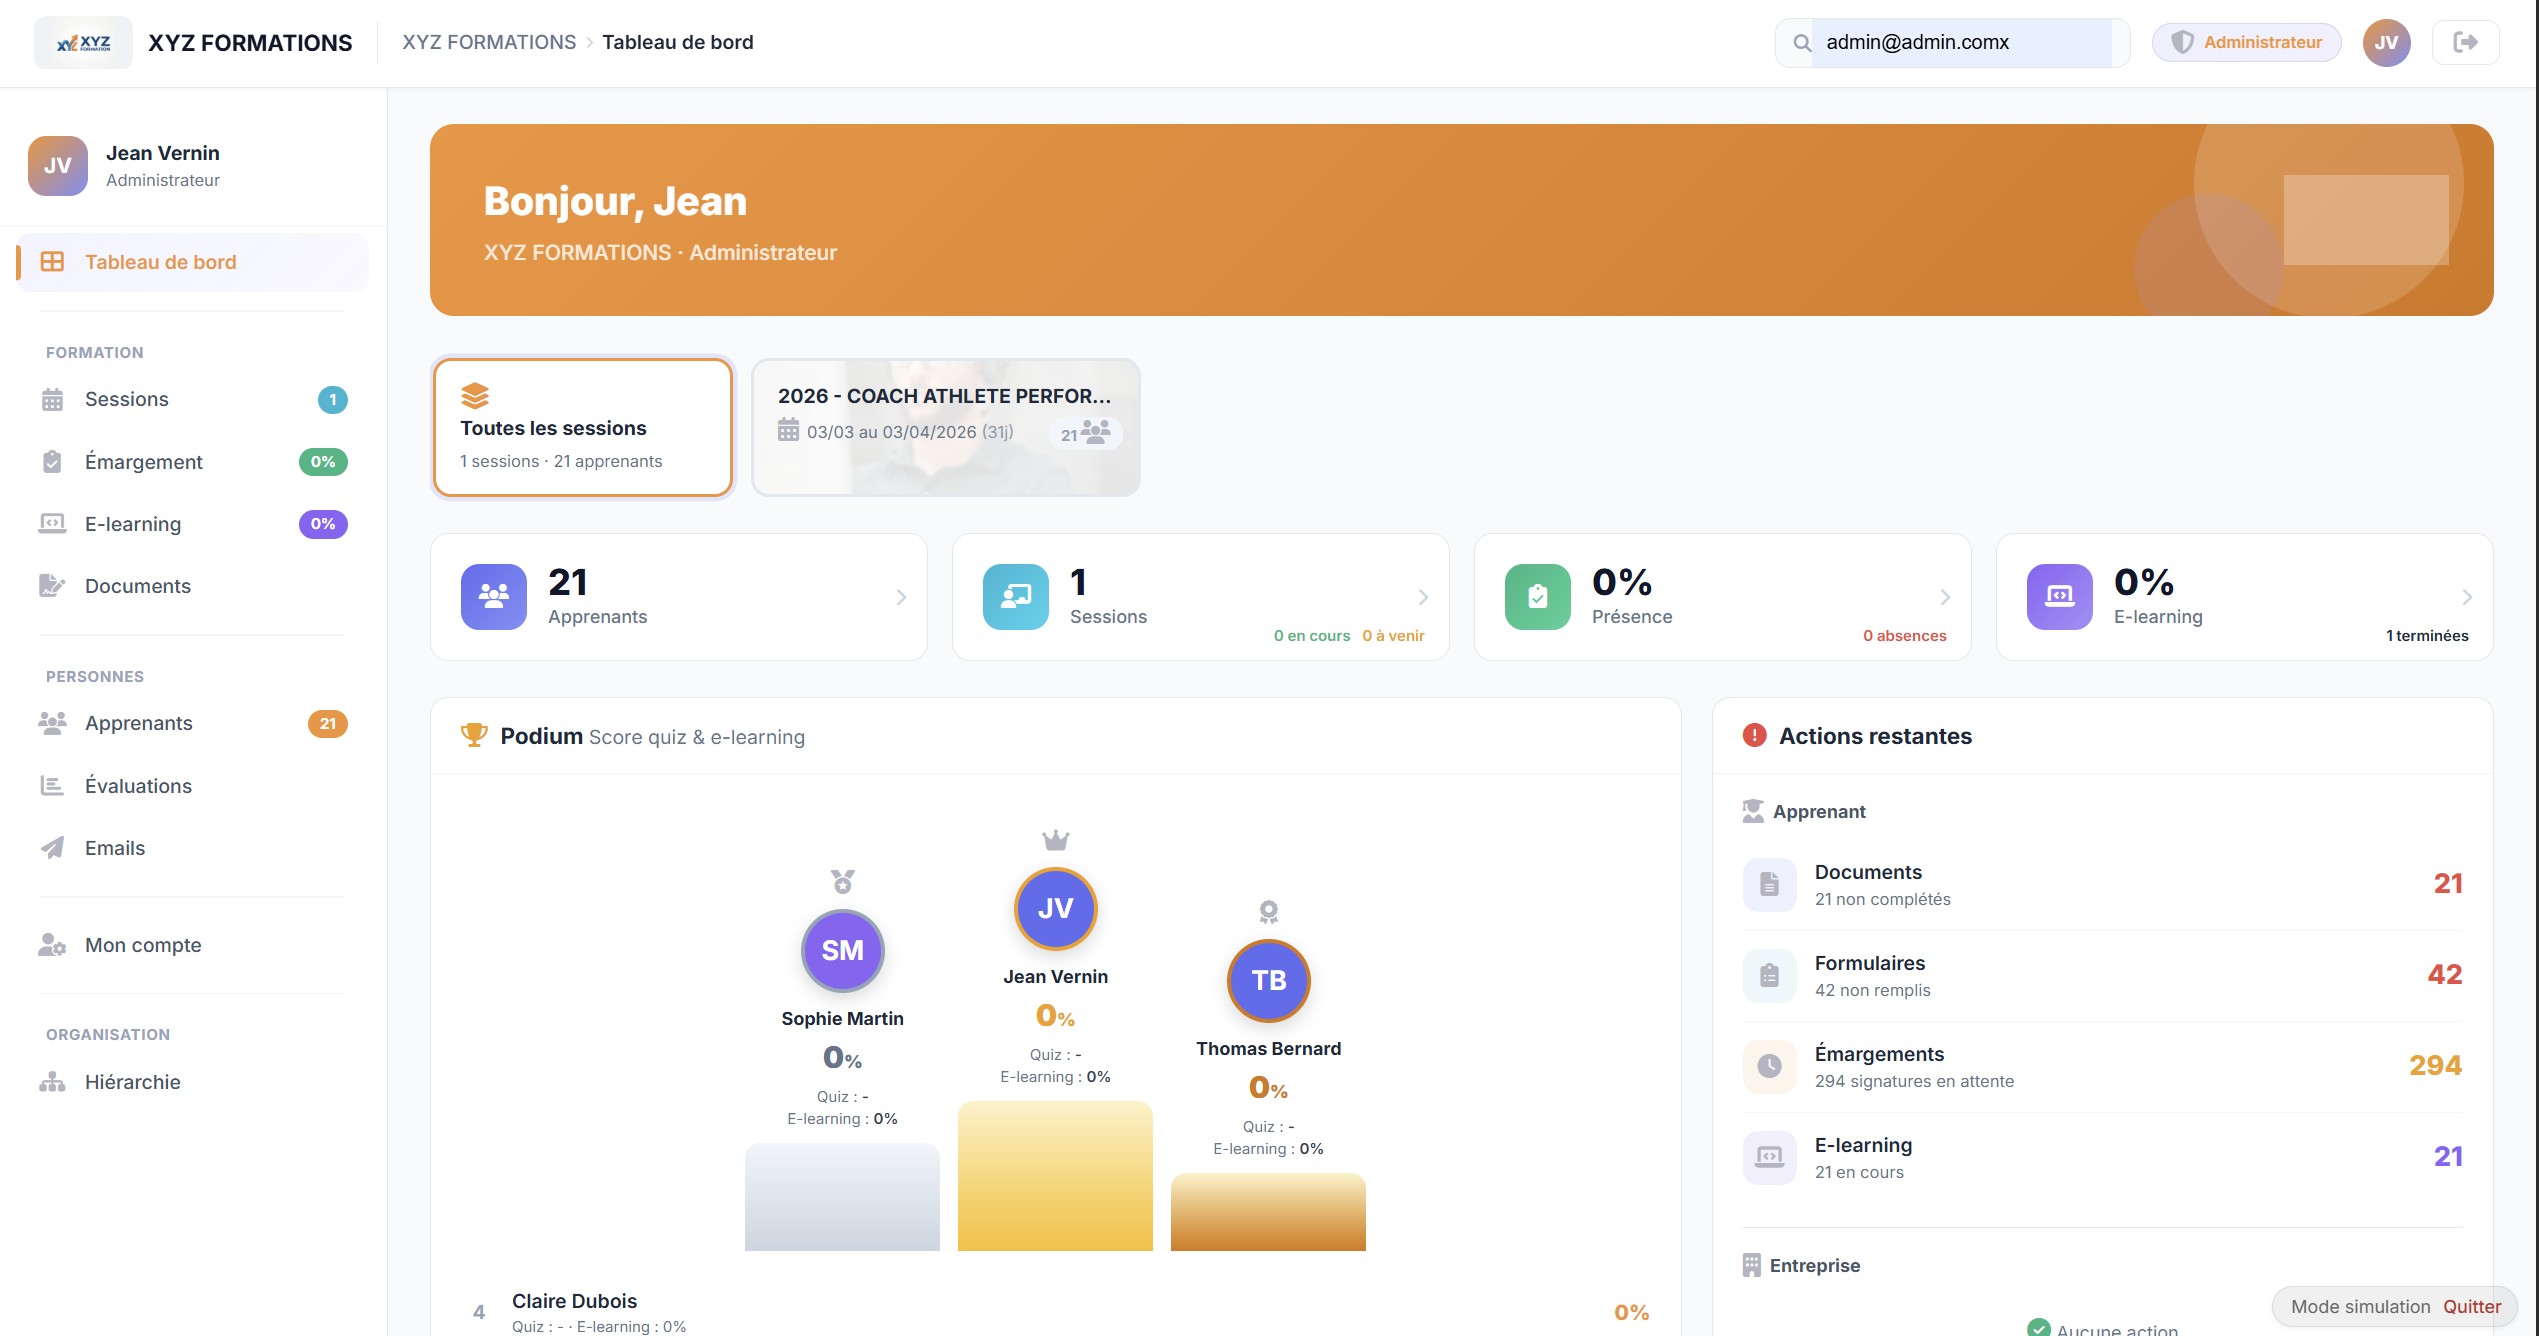Click the purple Apprenants stat icon
This screenshot has height=1336, width=2539.
(493, 597)
